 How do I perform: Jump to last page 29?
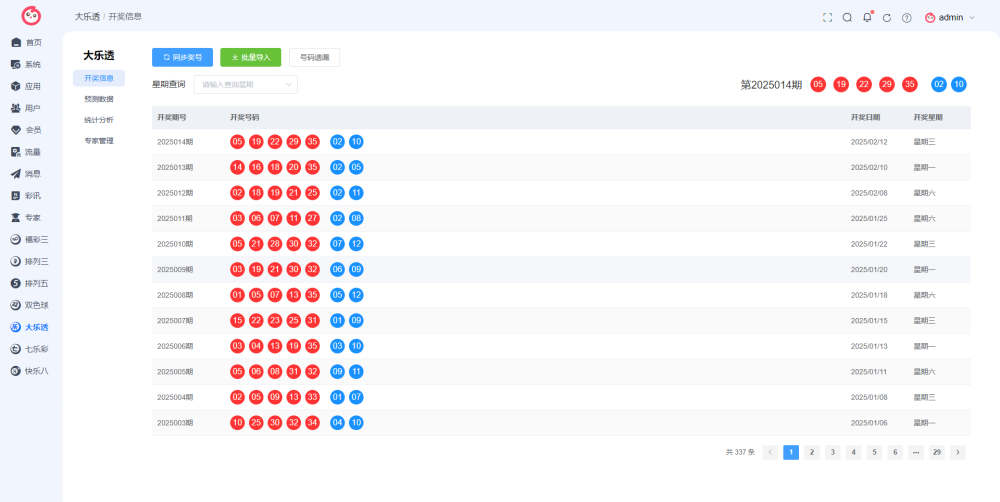(937, 452)
